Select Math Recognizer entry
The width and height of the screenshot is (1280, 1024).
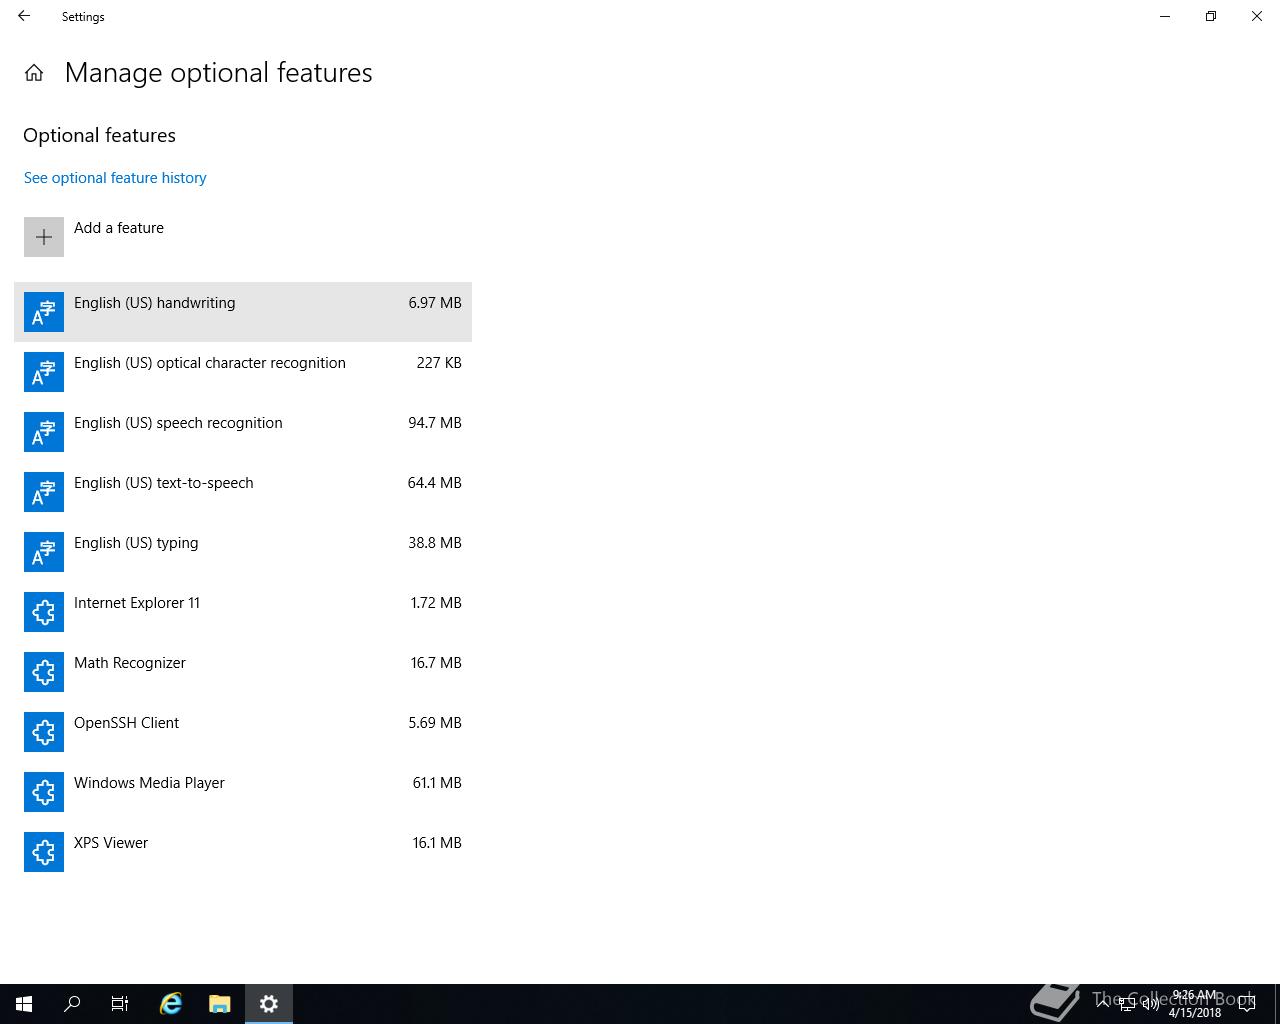click(x=243, y=672)
